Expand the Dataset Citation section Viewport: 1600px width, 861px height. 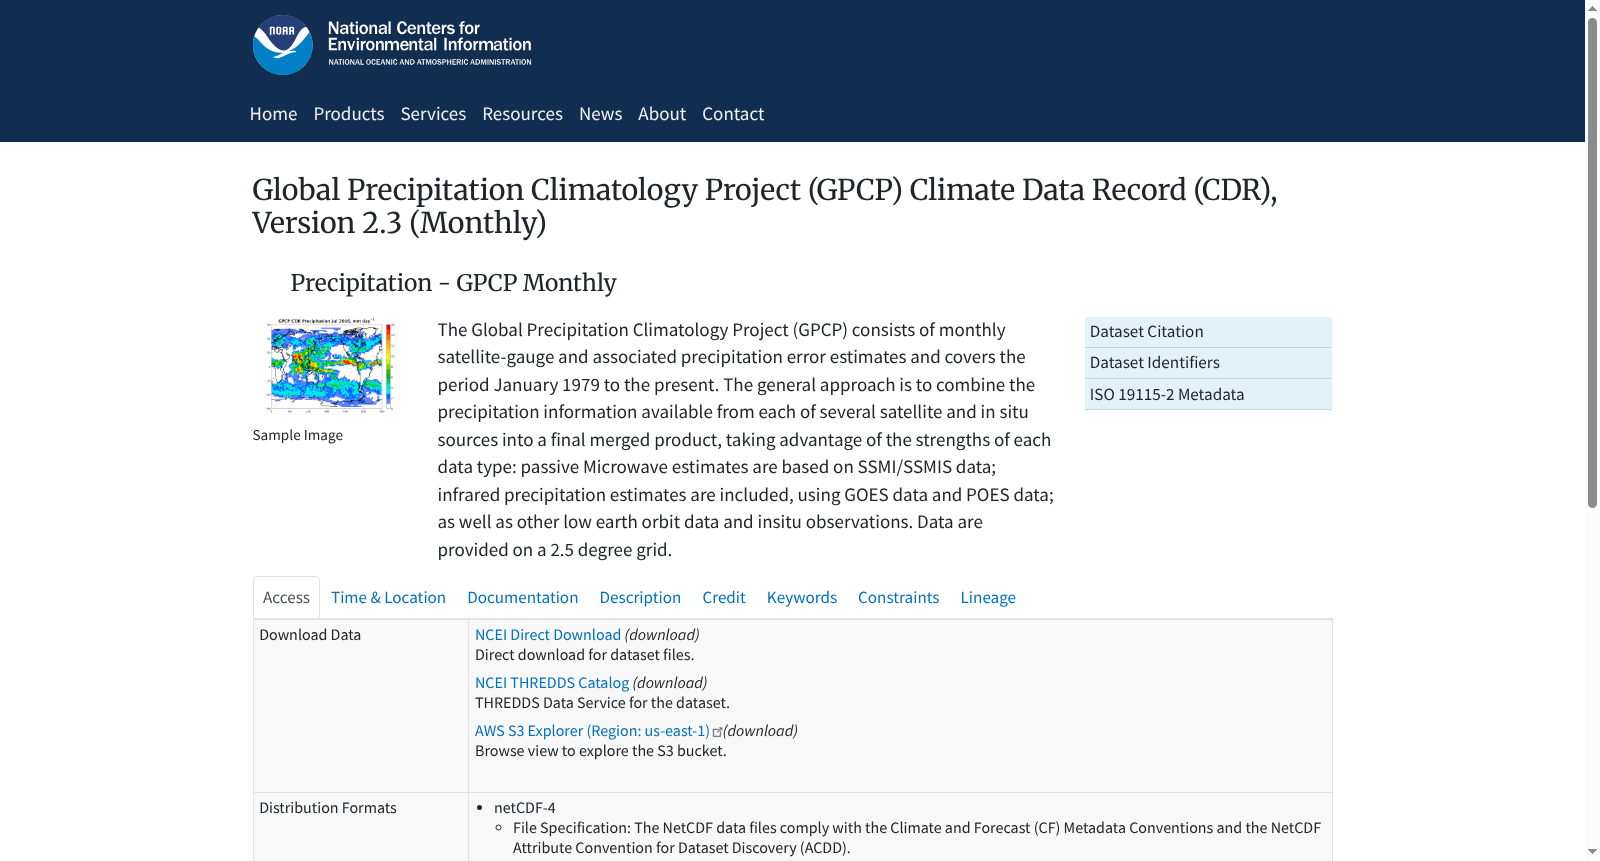click(x=1208, y=332)
